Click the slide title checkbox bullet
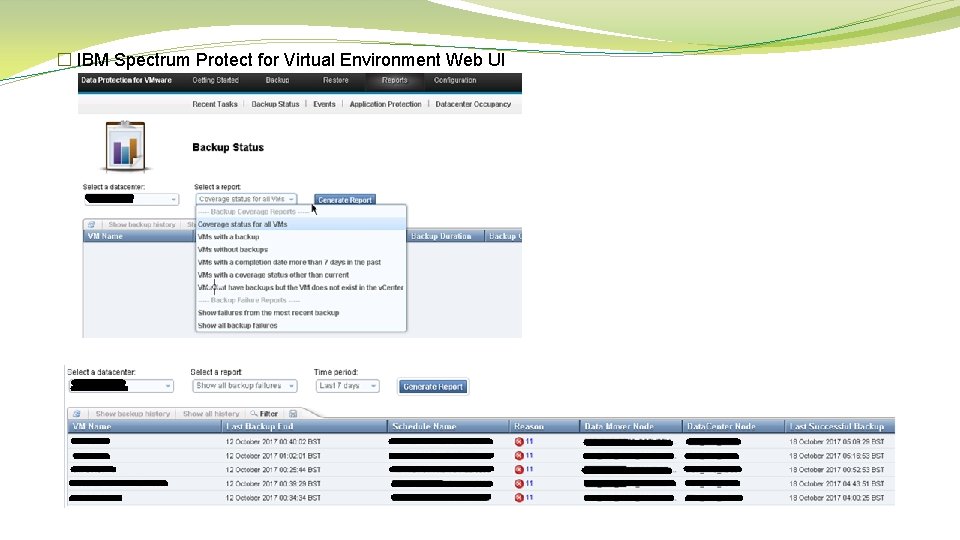The width and height of the screenshot is (960, 540). click(64, 59)
